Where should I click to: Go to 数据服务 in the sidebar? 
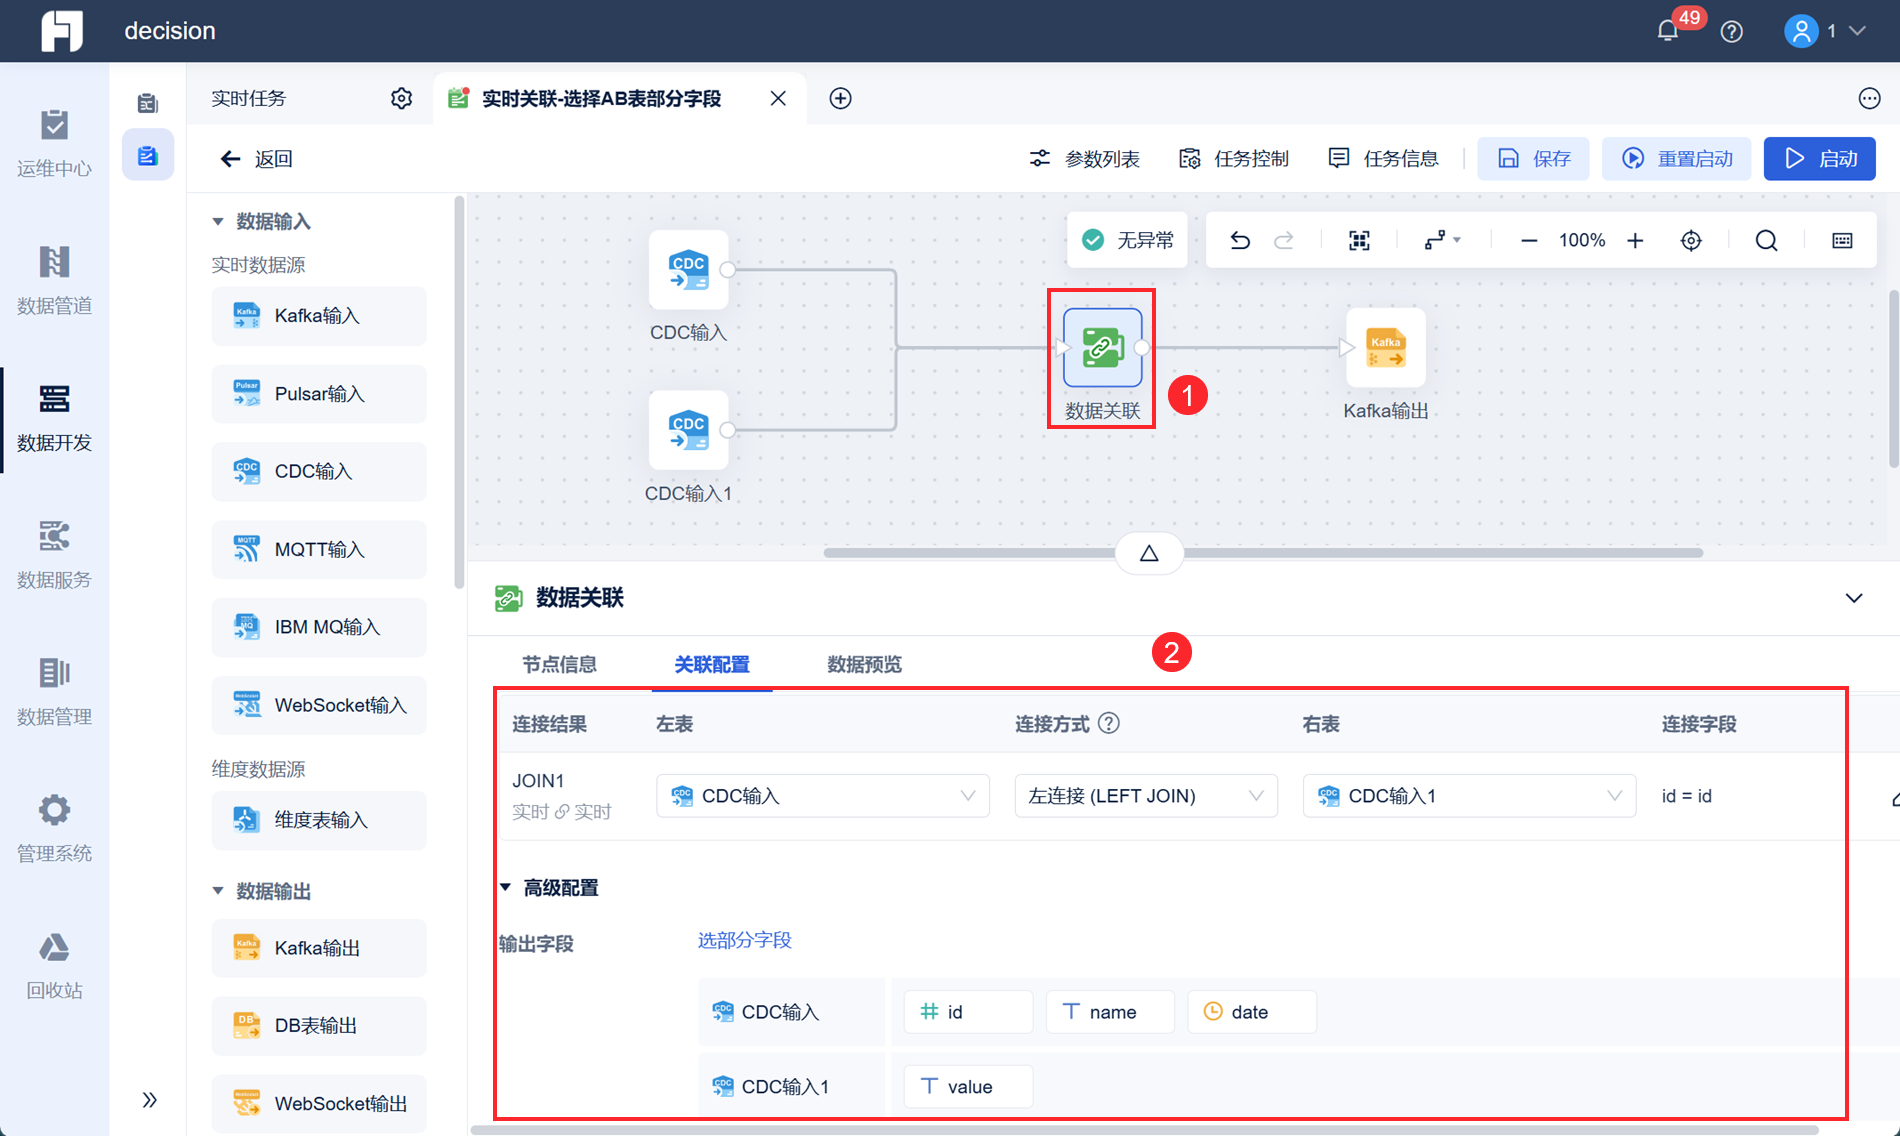click(54, 555)
